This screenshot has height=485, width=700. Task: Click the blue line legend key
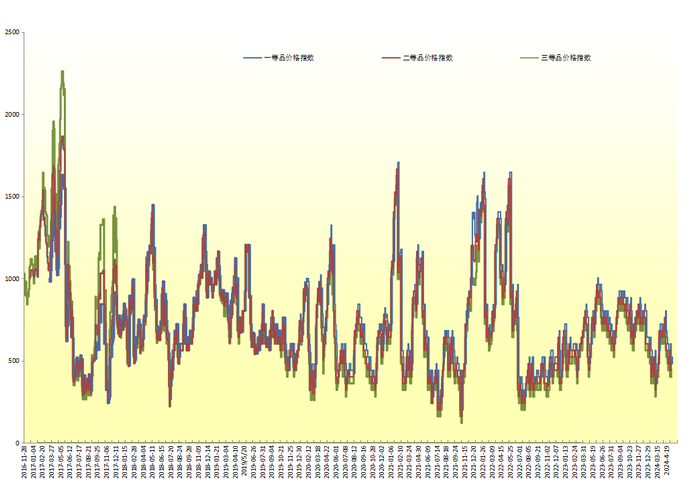[253, 58]
